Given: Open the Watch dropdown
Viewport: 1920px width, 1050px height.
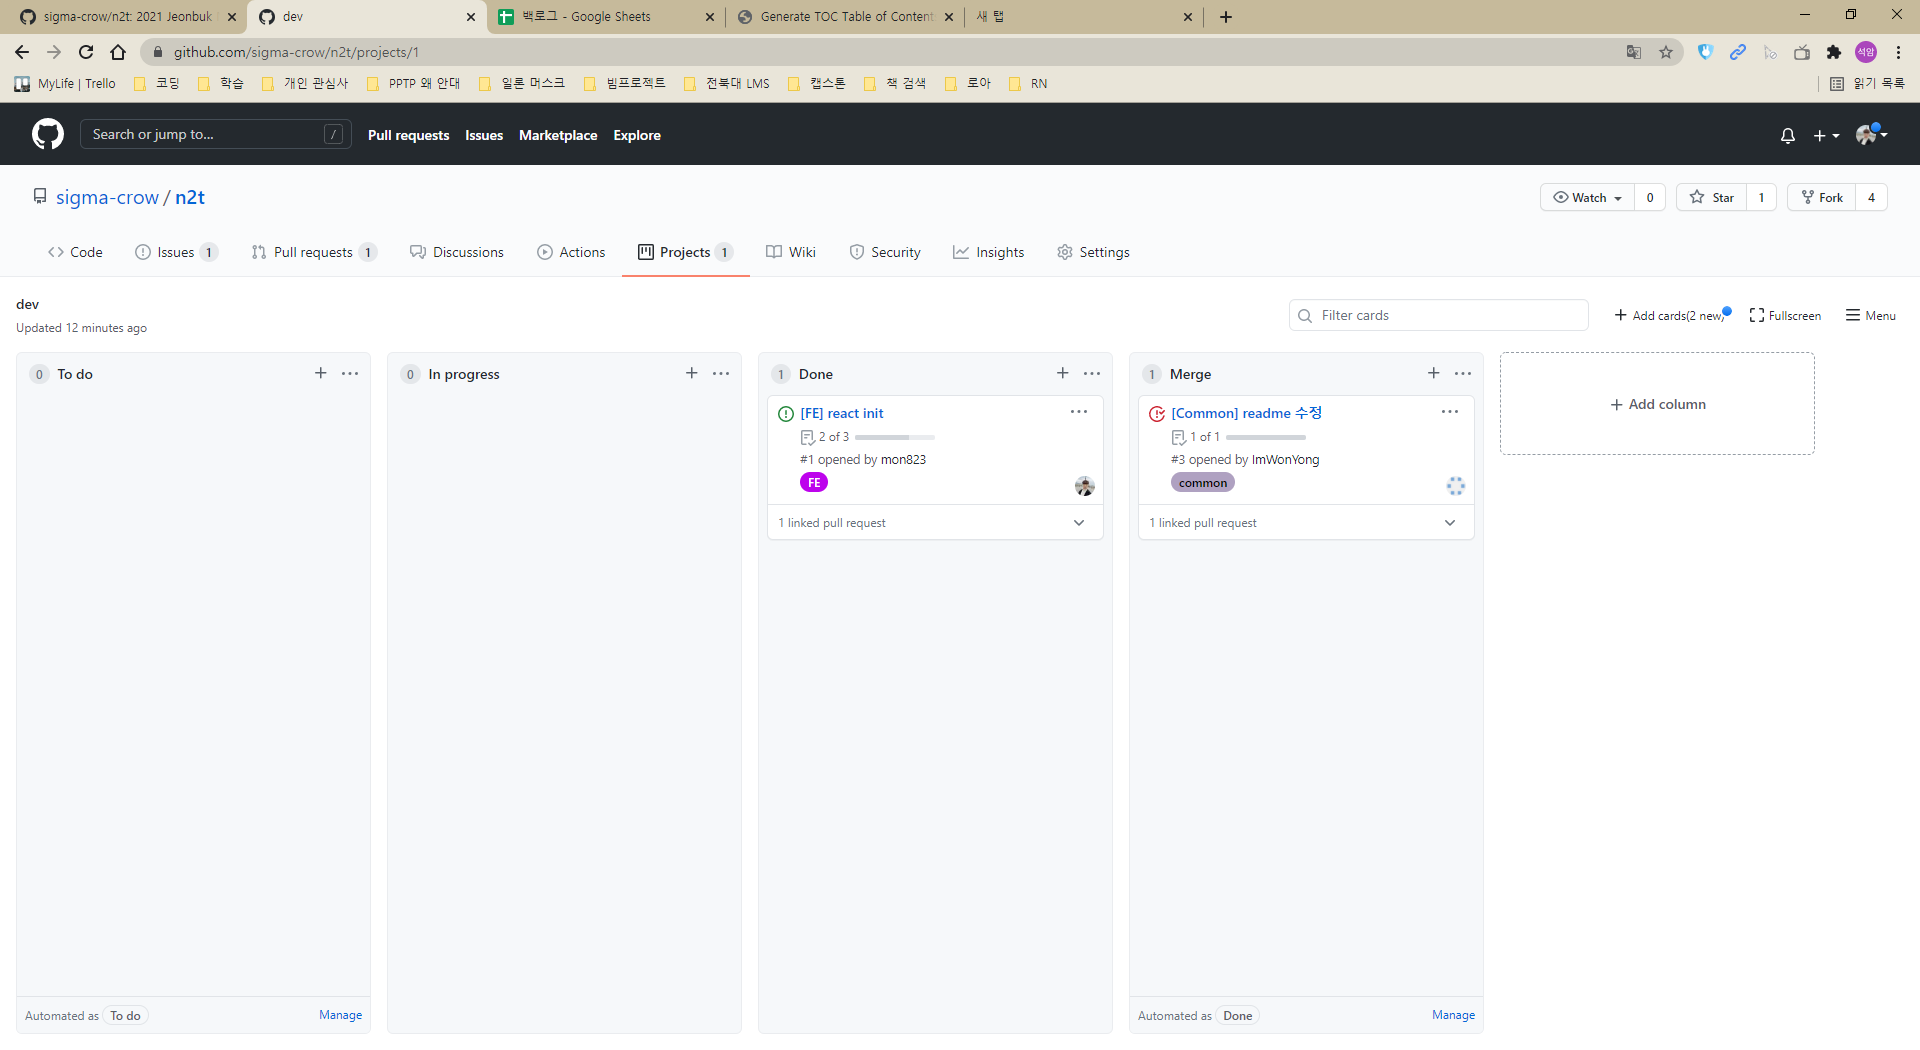Looking at the screenshot, I should point(1587,197).
